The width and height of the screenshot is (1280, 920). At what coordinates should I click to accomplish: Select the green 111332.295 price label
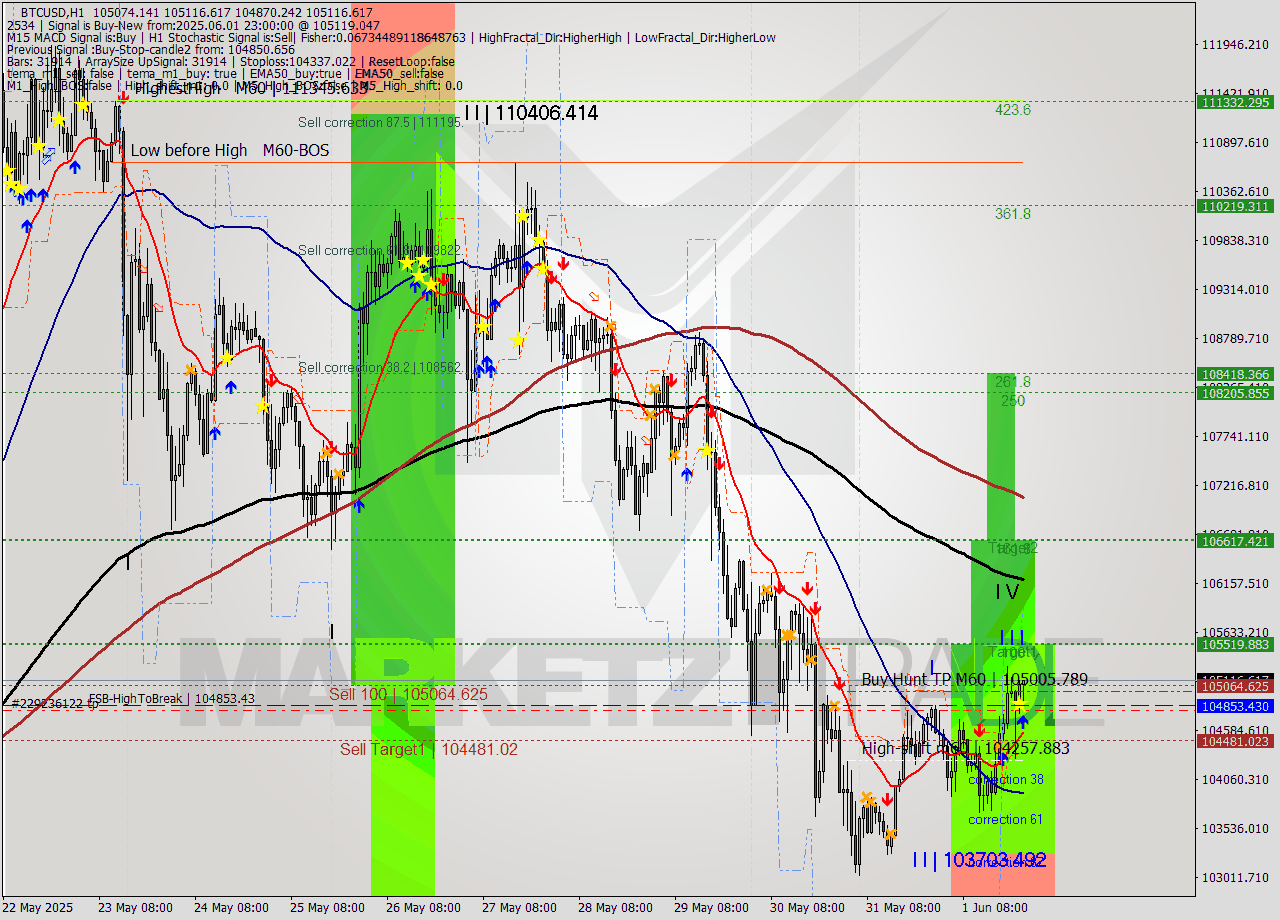pos(1234,103)
